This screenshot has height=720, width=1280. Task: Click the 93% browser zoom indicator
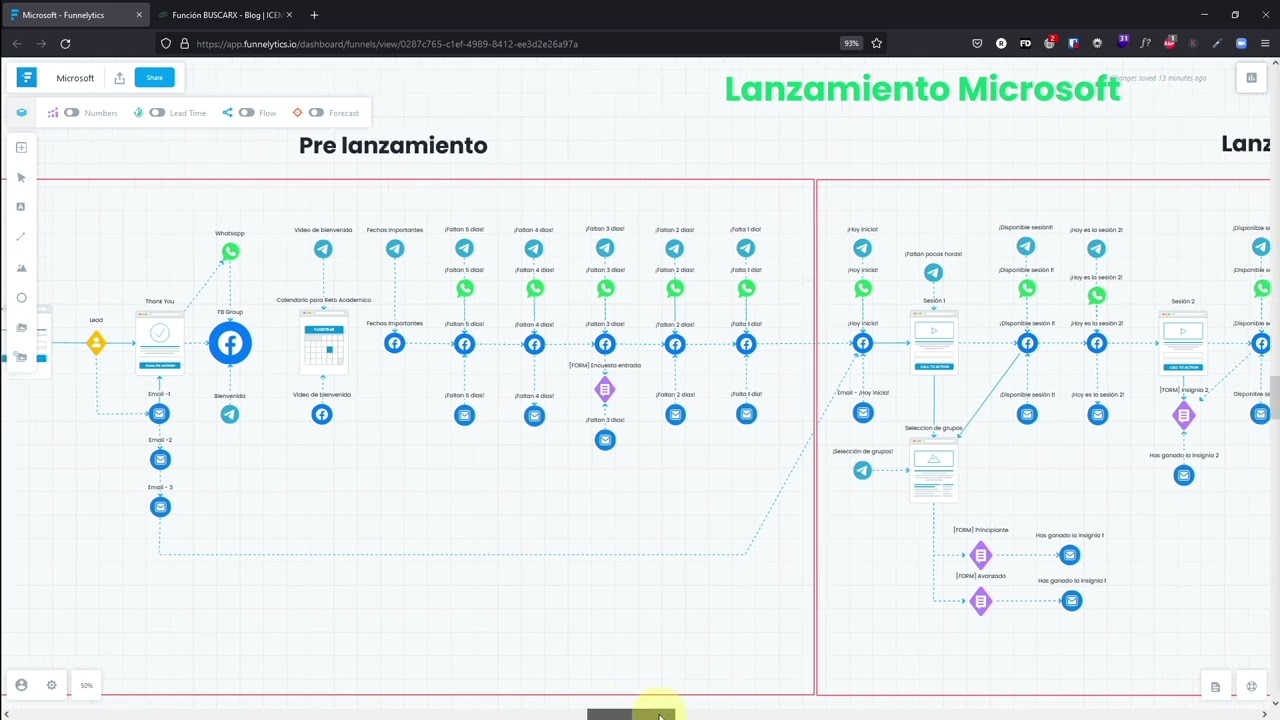tap(851, 44)
